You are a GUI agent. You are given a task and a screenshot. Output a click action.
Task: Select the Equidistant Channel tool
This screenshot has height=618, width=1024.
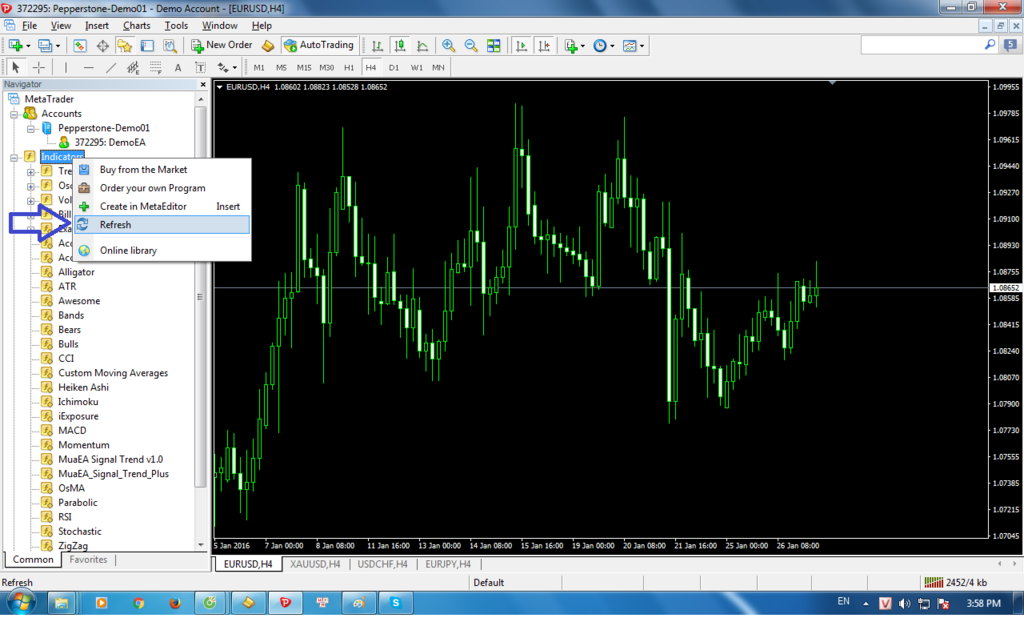pyautogui.click(x=133, y=67)
